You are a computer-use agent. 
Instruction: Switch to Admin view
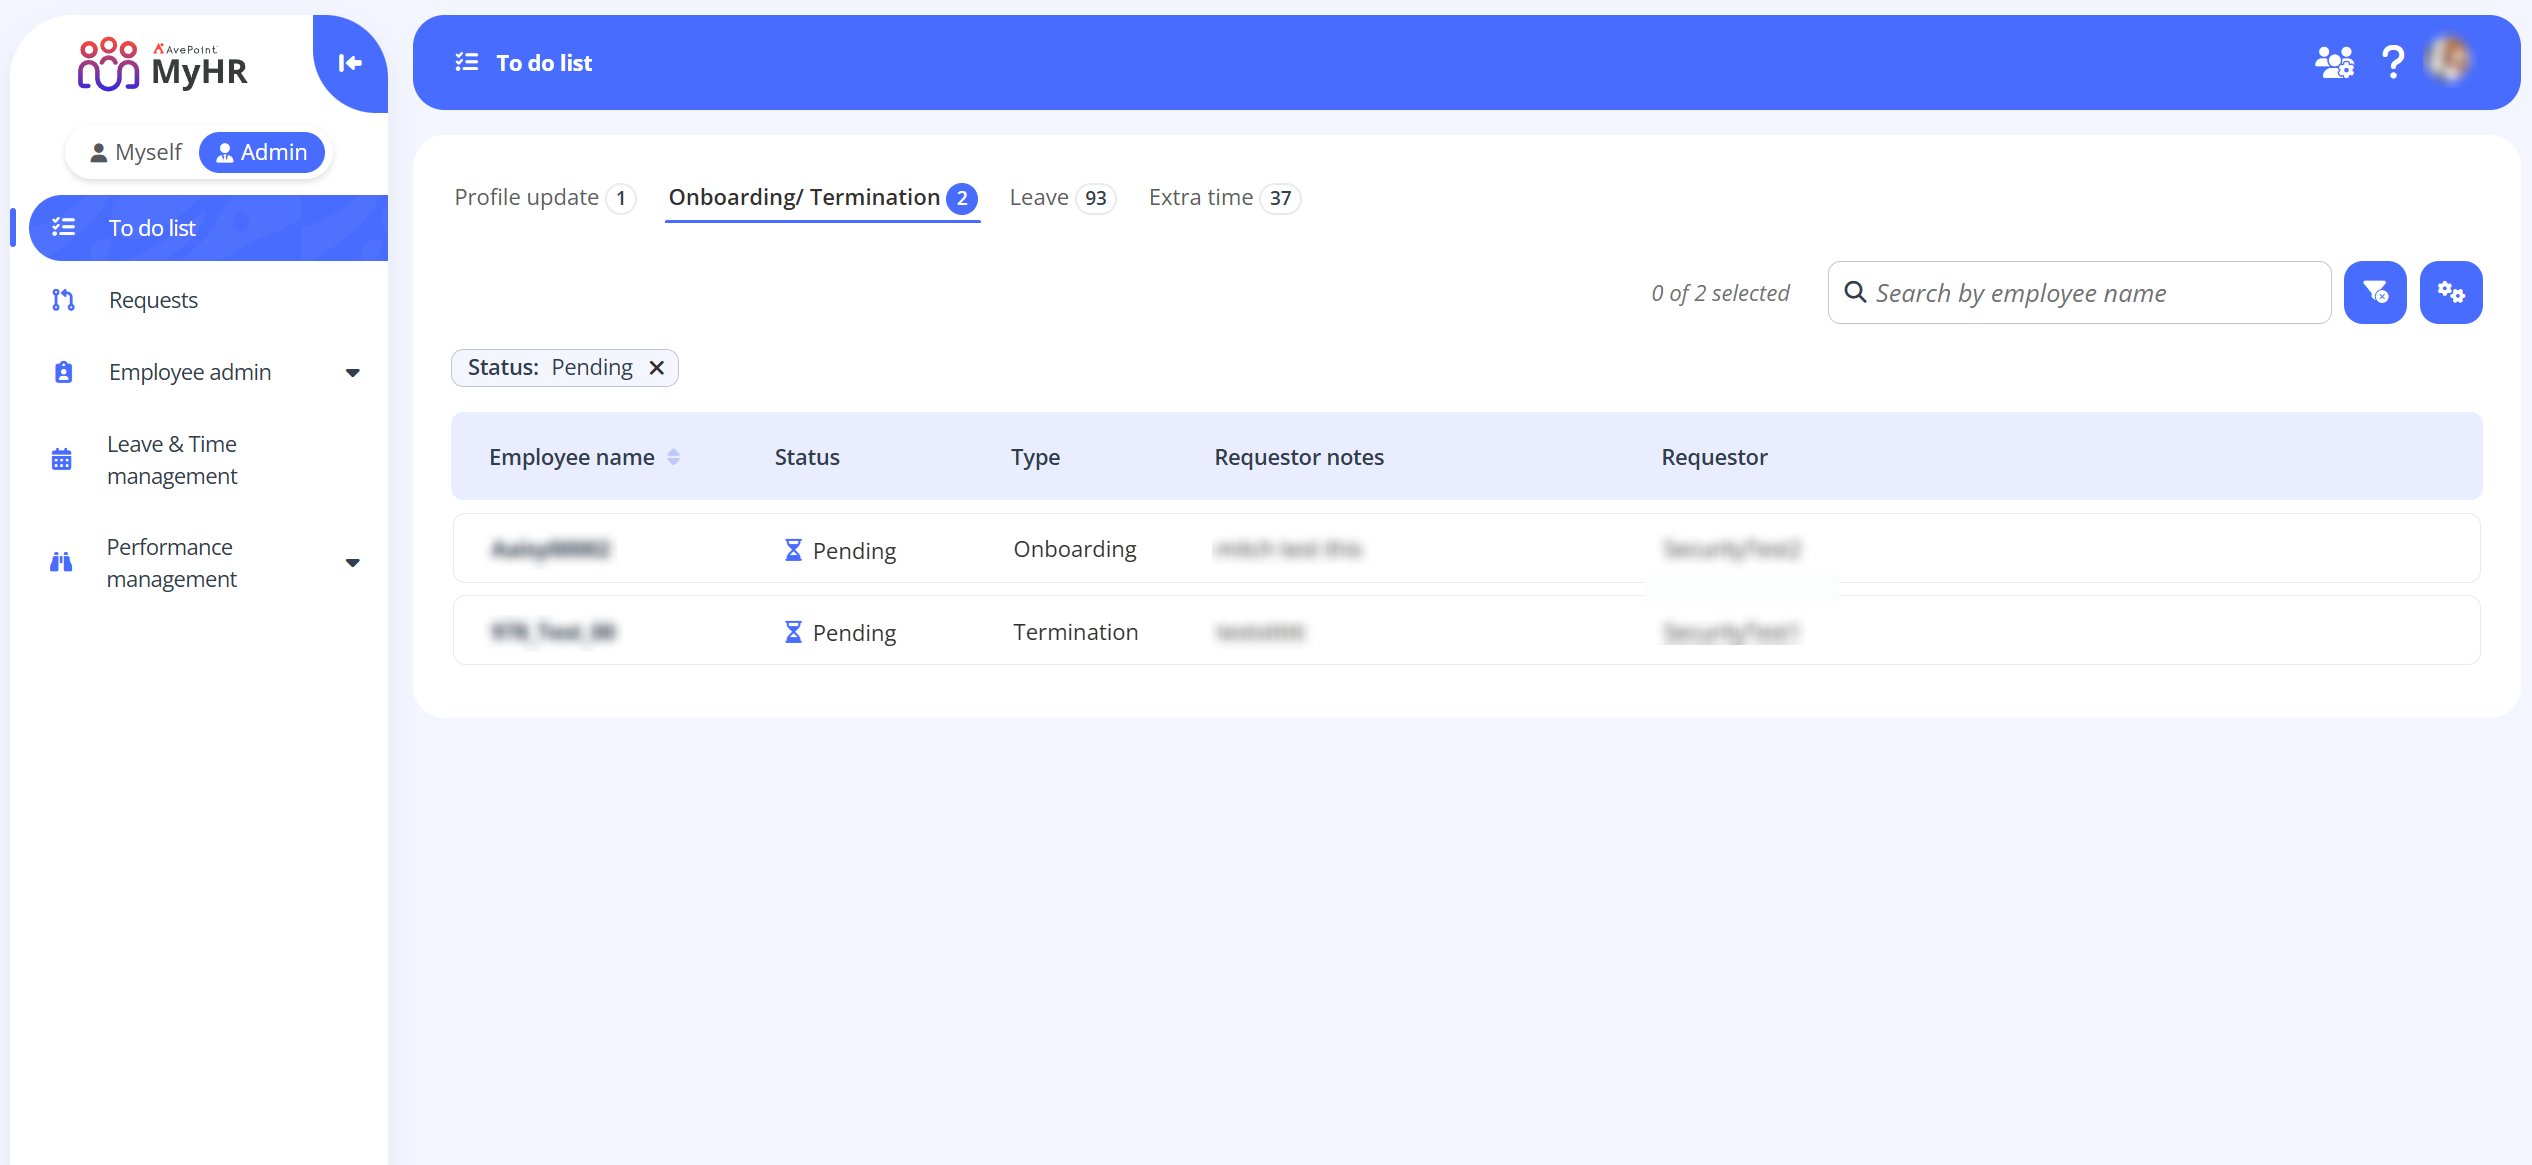pyautogui.click(x=262, y=151)
